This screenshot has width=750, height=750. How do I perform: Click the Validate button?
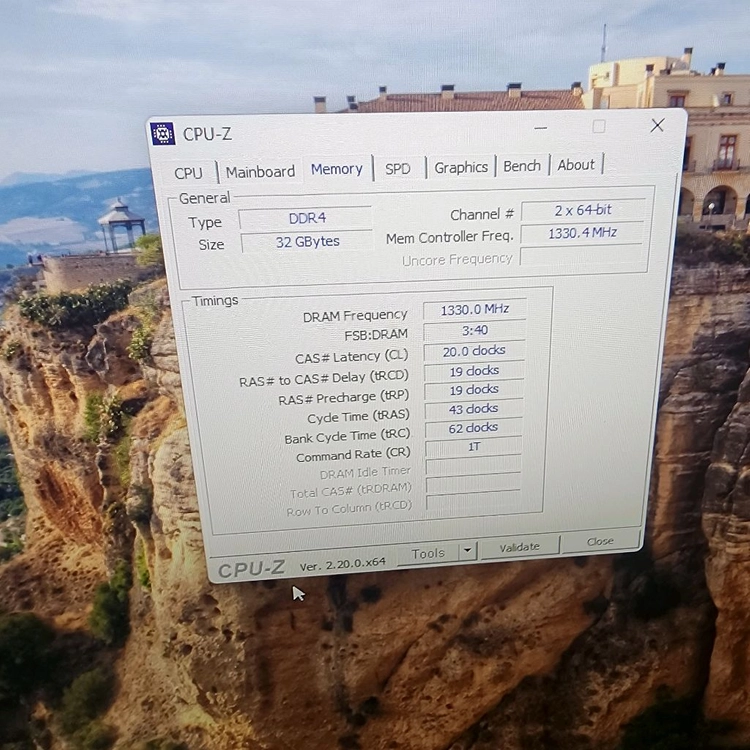[519, 547]
